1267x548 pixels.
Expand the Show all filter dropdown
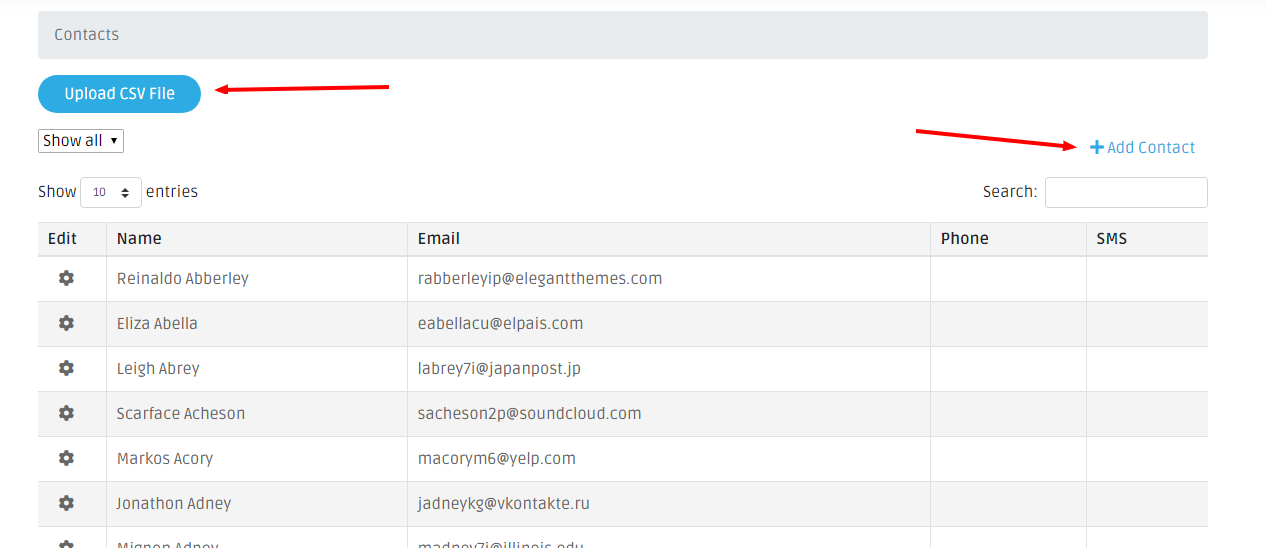(80, 141)
